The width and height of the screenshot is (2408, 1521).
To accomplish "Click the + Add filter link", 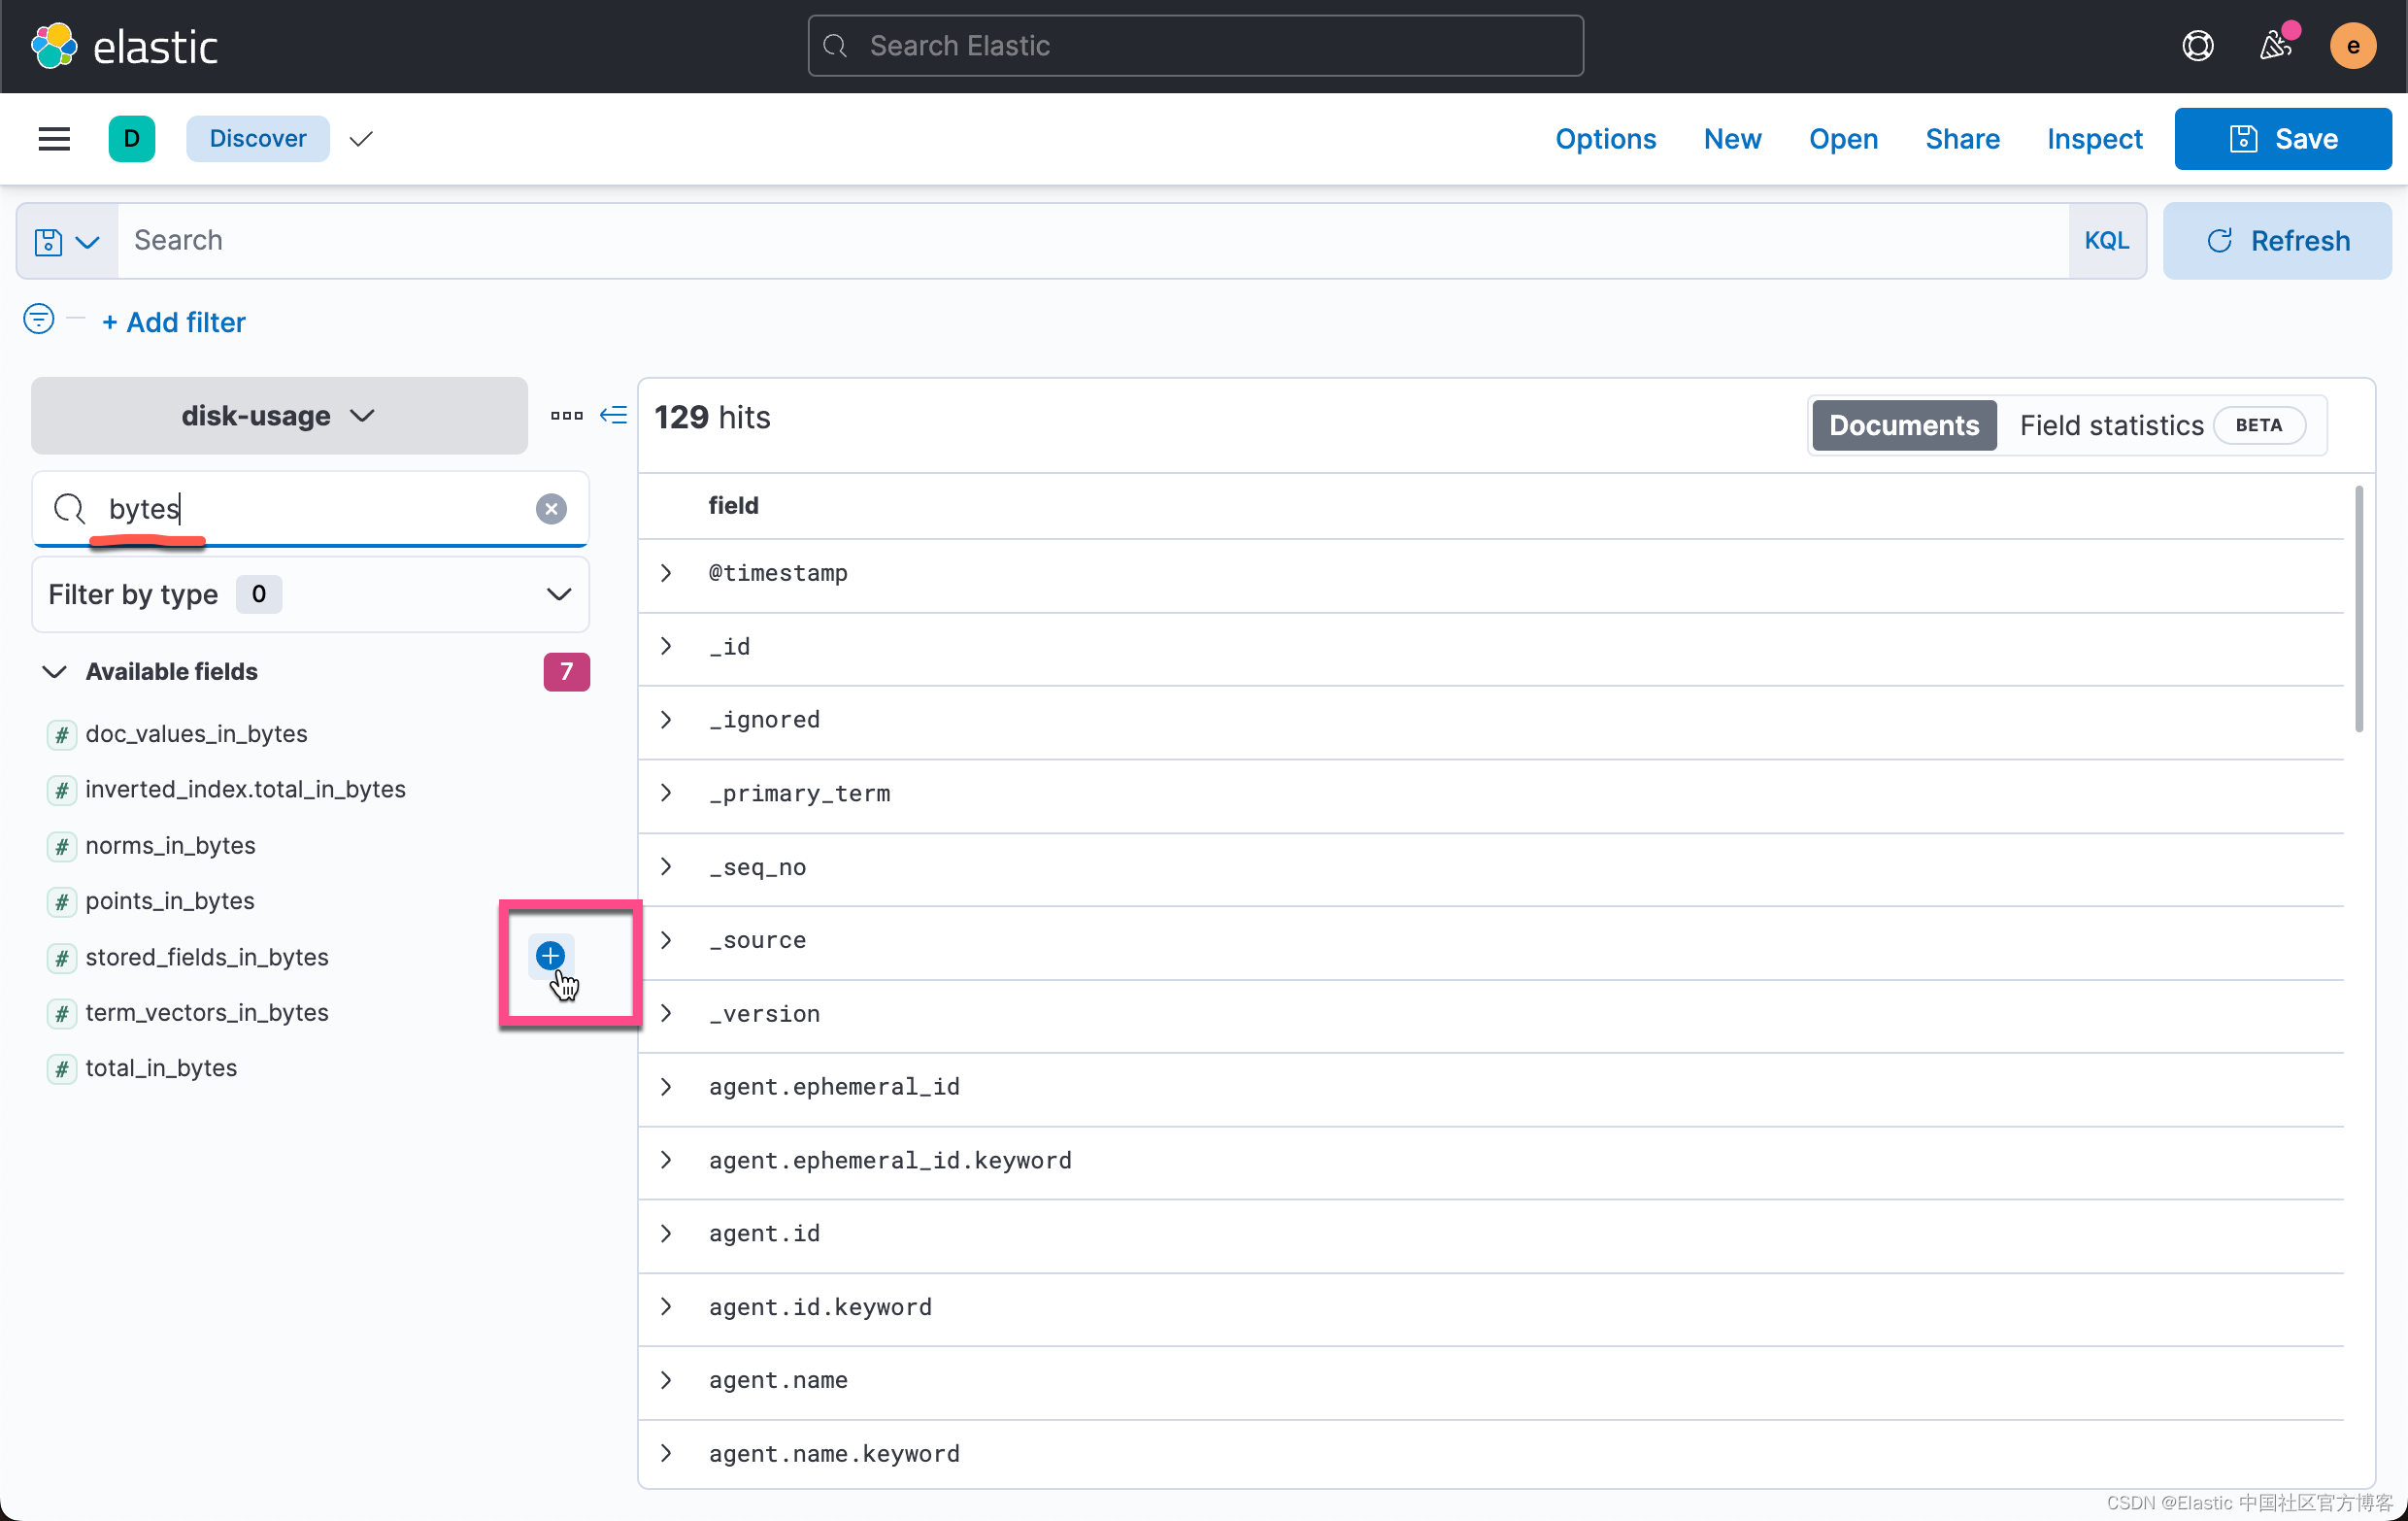I will tap(174, 322).
